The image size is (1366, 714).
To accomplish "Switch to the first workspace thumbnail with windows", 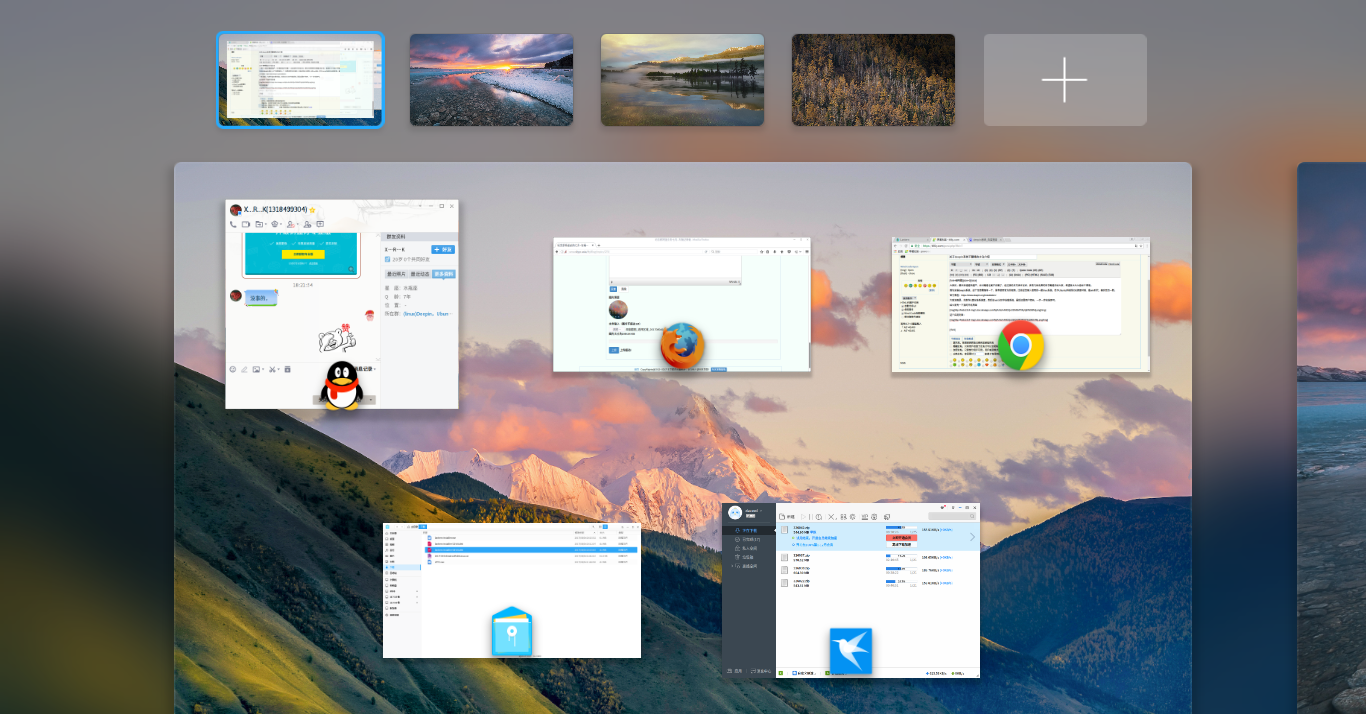I will pos(300,80).
